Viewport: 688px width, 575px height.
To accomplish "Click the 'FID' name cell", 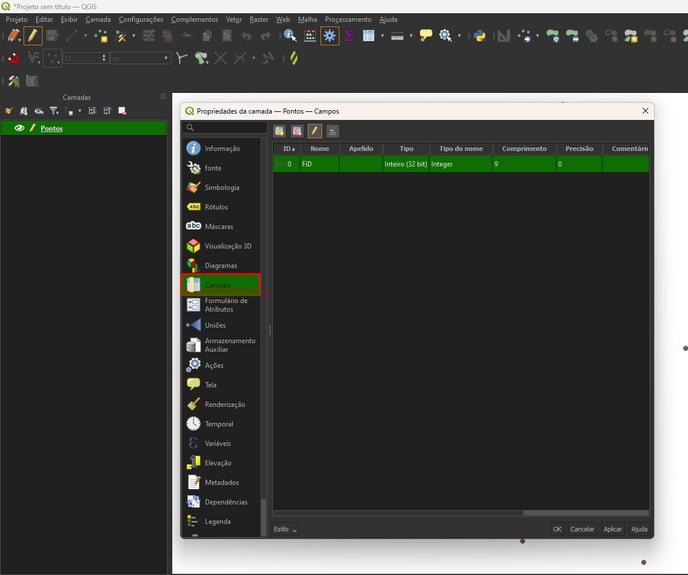I will (x=319, y=164).
